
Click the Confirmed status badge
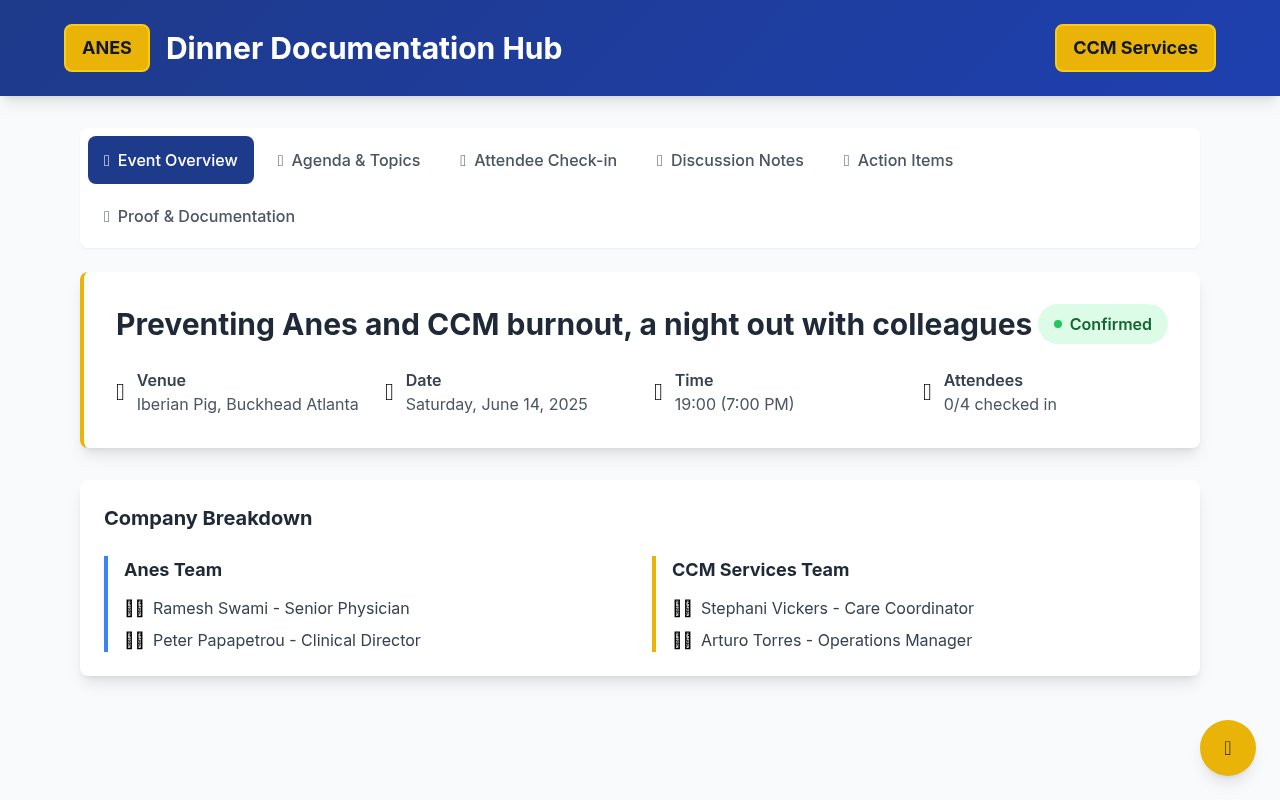pyautogui.click(x=1102, y=324)
